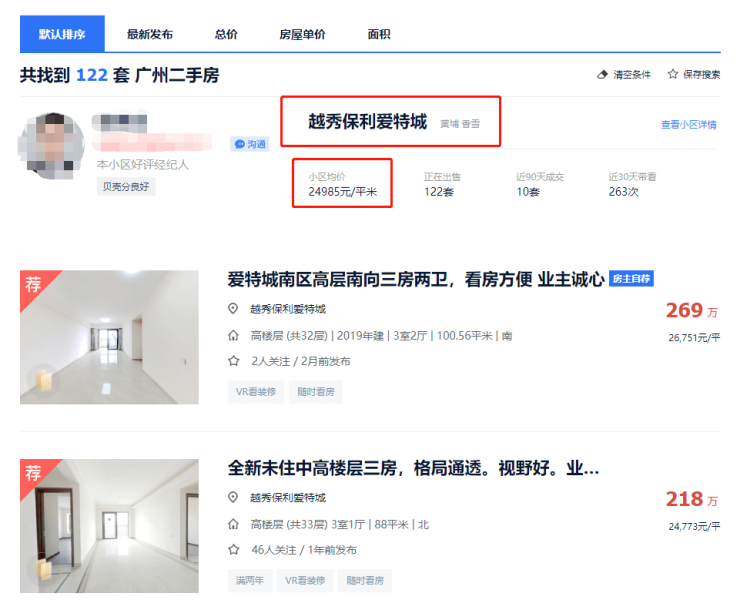This screenshot has width=740, height=610.
Task: Click the 218万 price
Action: point(691,499)
